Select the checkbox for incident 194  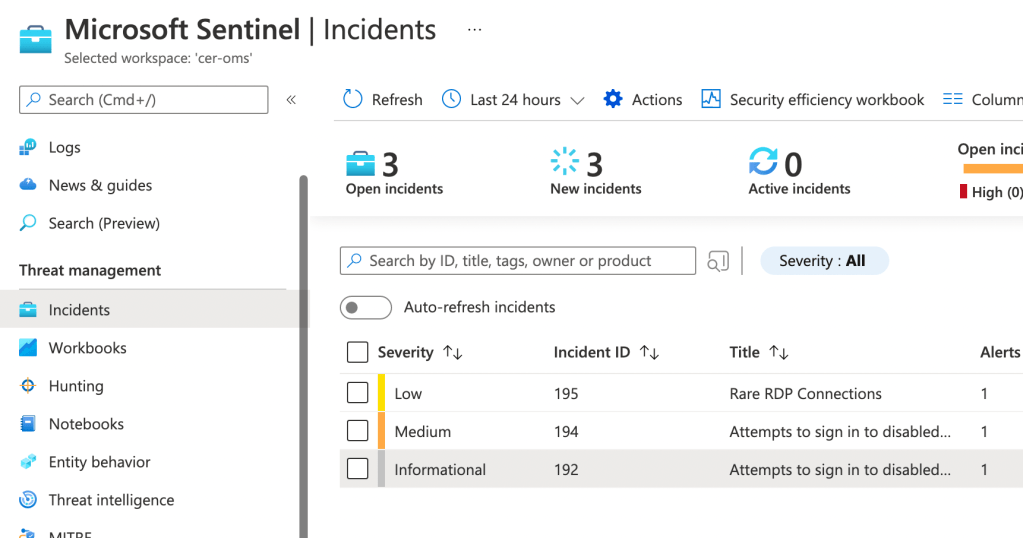pyautogui.click(x=358, y=431)
